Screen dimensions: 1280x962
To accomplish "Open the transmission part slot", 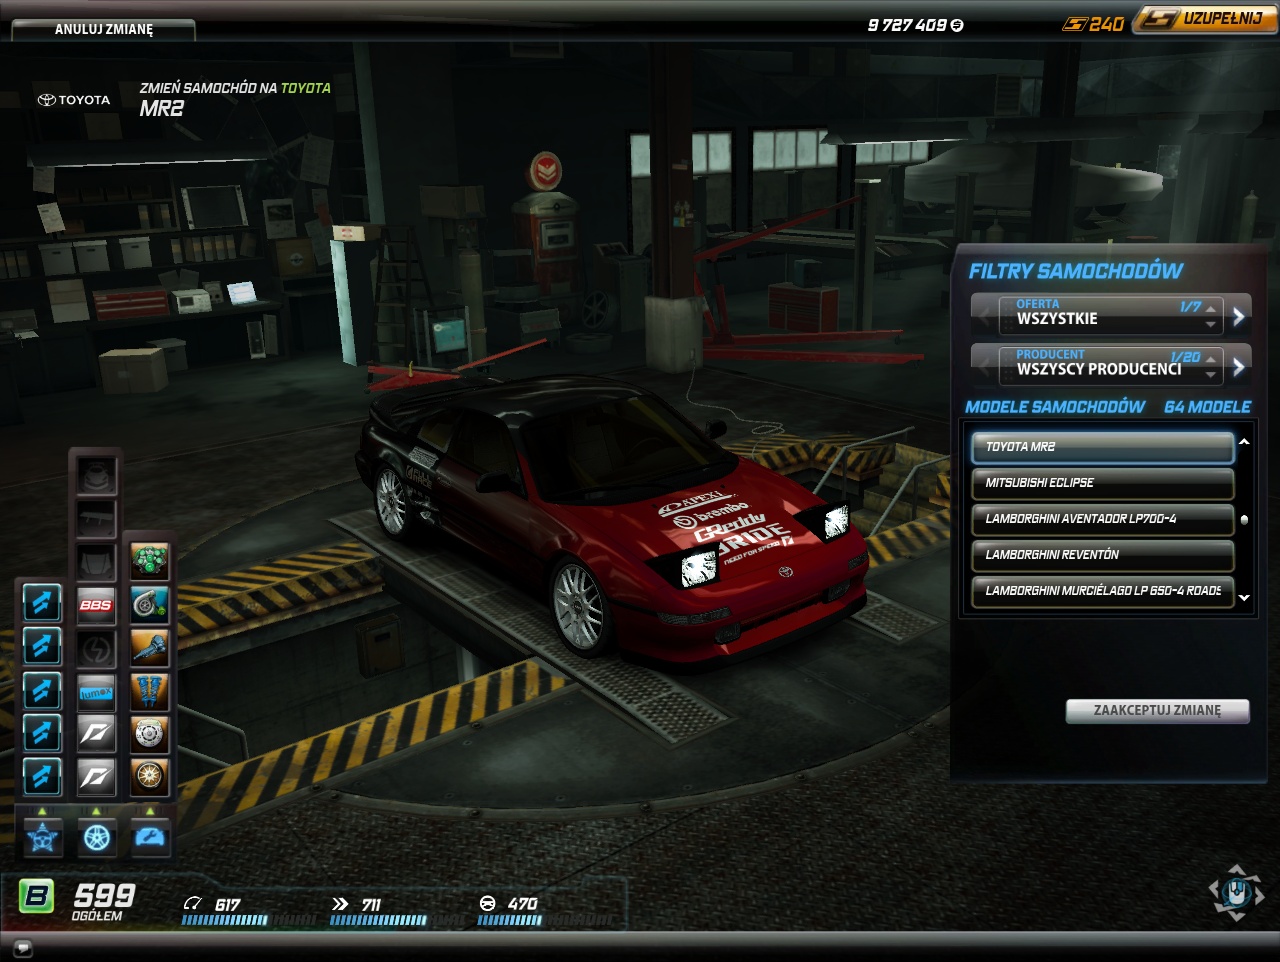I will [150, 649].
